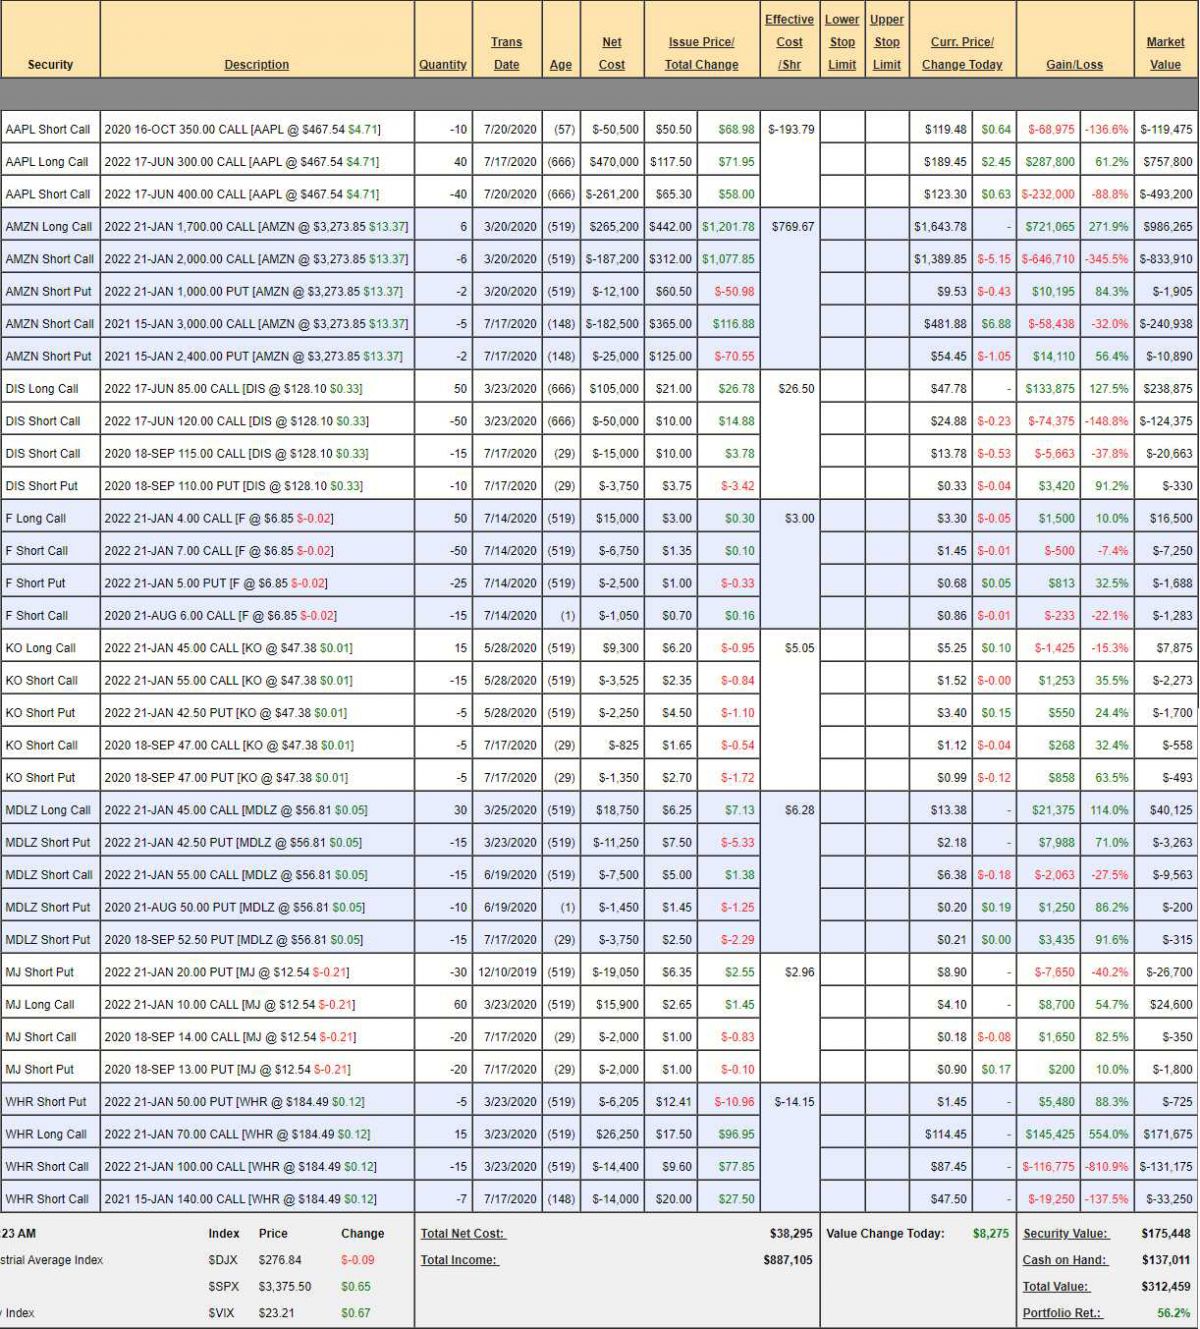Click the Quantity column header
Viewport: 1200px width, 1329px height.
pos(442,65)
